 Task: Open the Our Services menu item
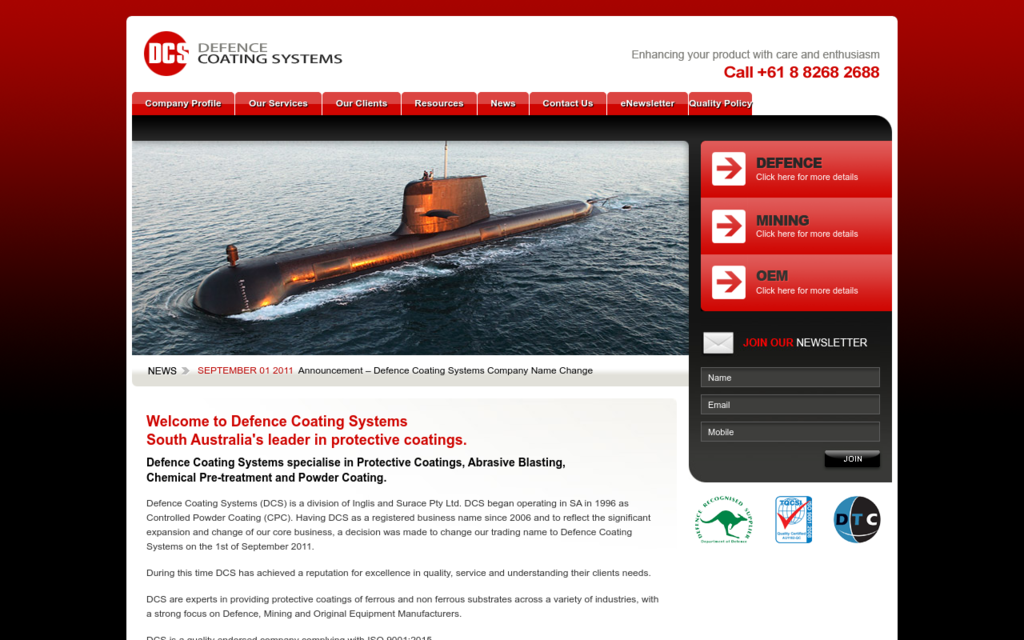[277, 103]
